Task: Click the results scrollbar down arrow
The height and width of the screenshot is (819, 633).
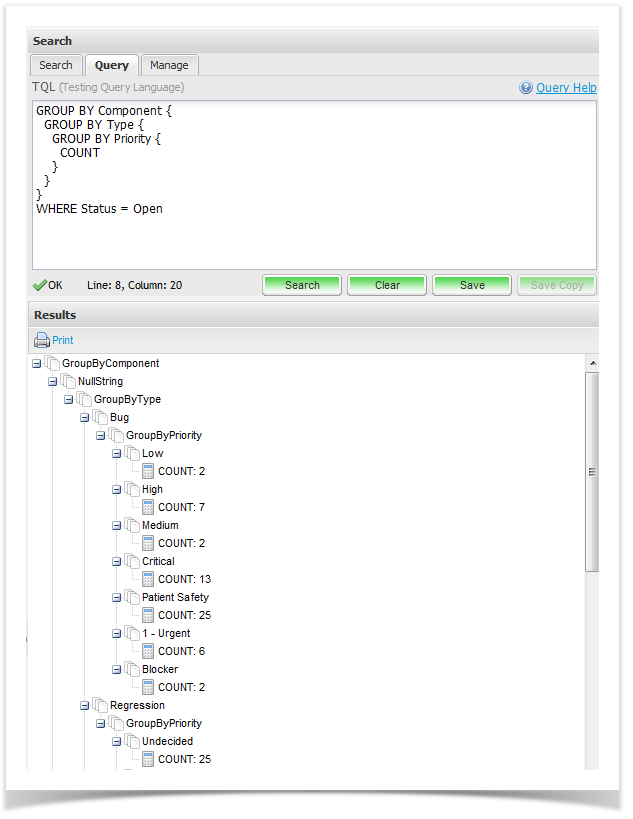Action: tap(592, 763)
